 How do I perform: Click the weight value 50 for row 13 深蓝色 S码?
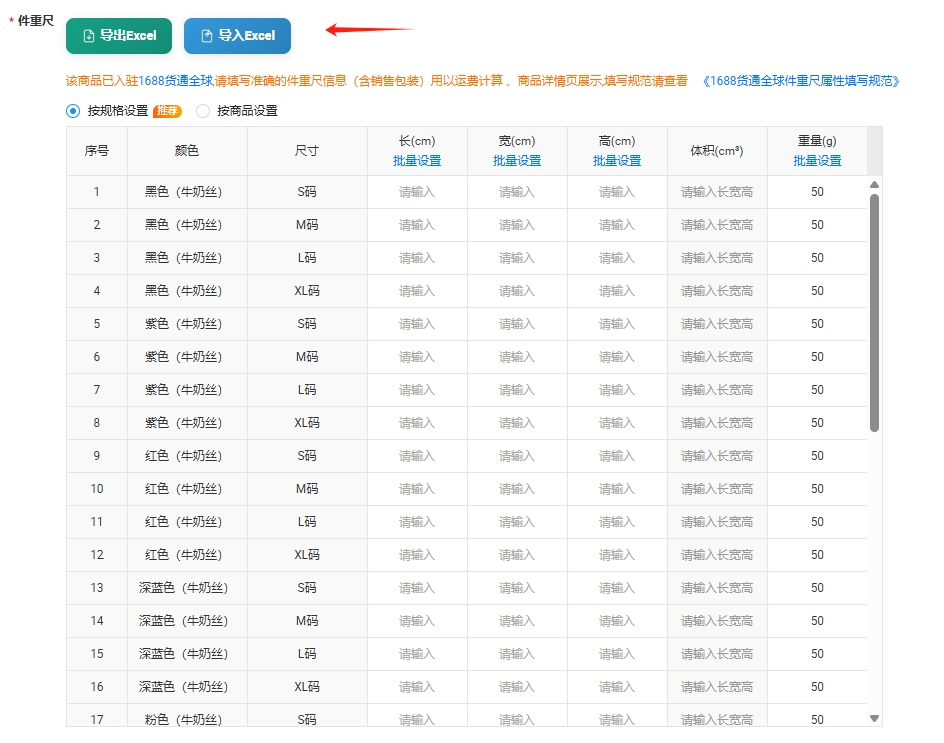click(817, 587)
